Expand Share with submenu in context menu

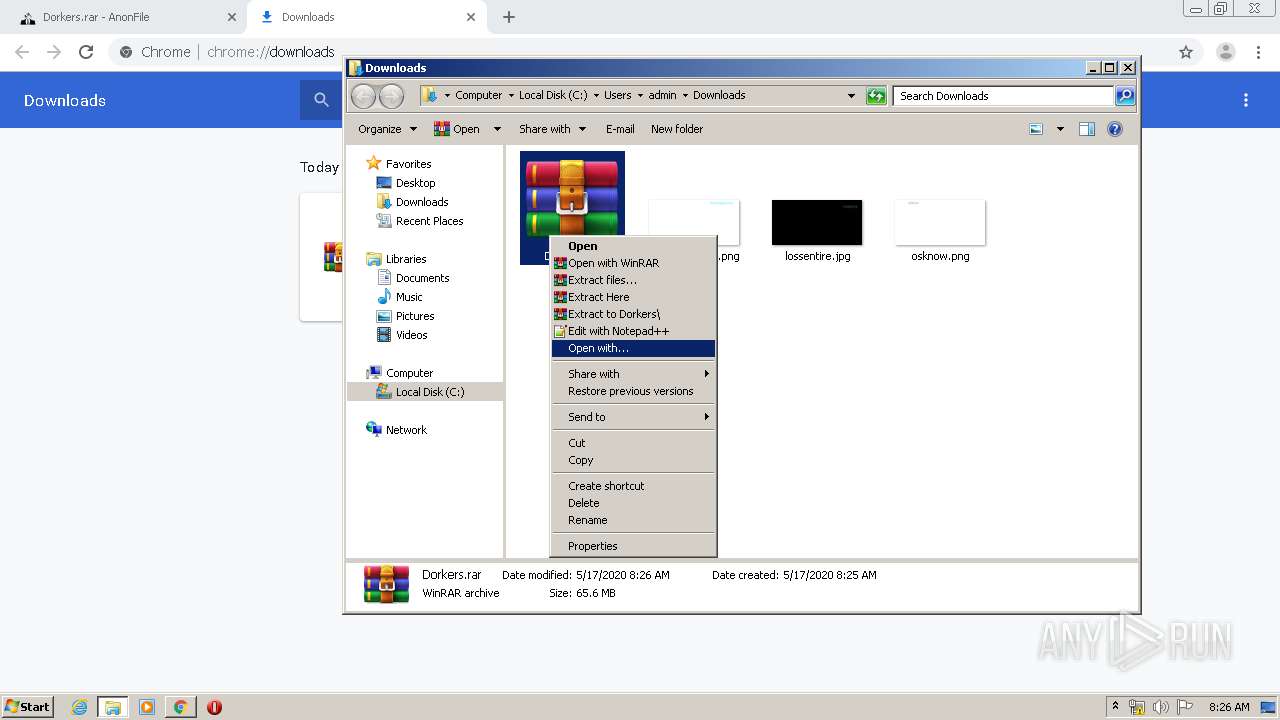(x=633, y=374)
